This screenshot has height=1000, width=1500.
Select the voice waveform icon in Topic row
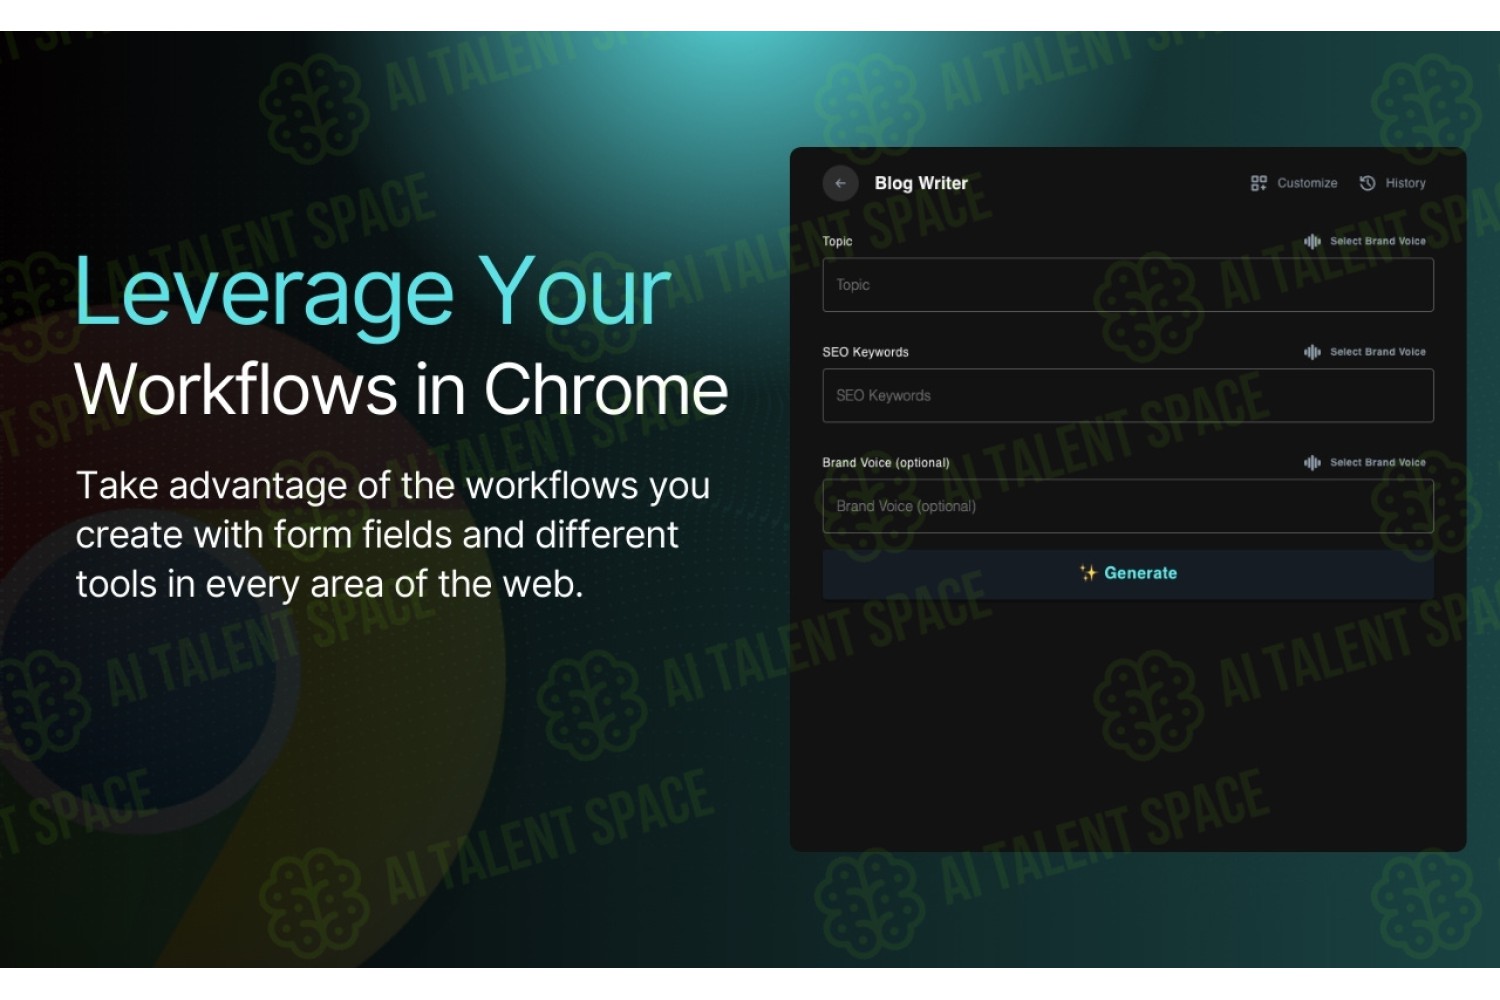click(x=1312, y=241)
